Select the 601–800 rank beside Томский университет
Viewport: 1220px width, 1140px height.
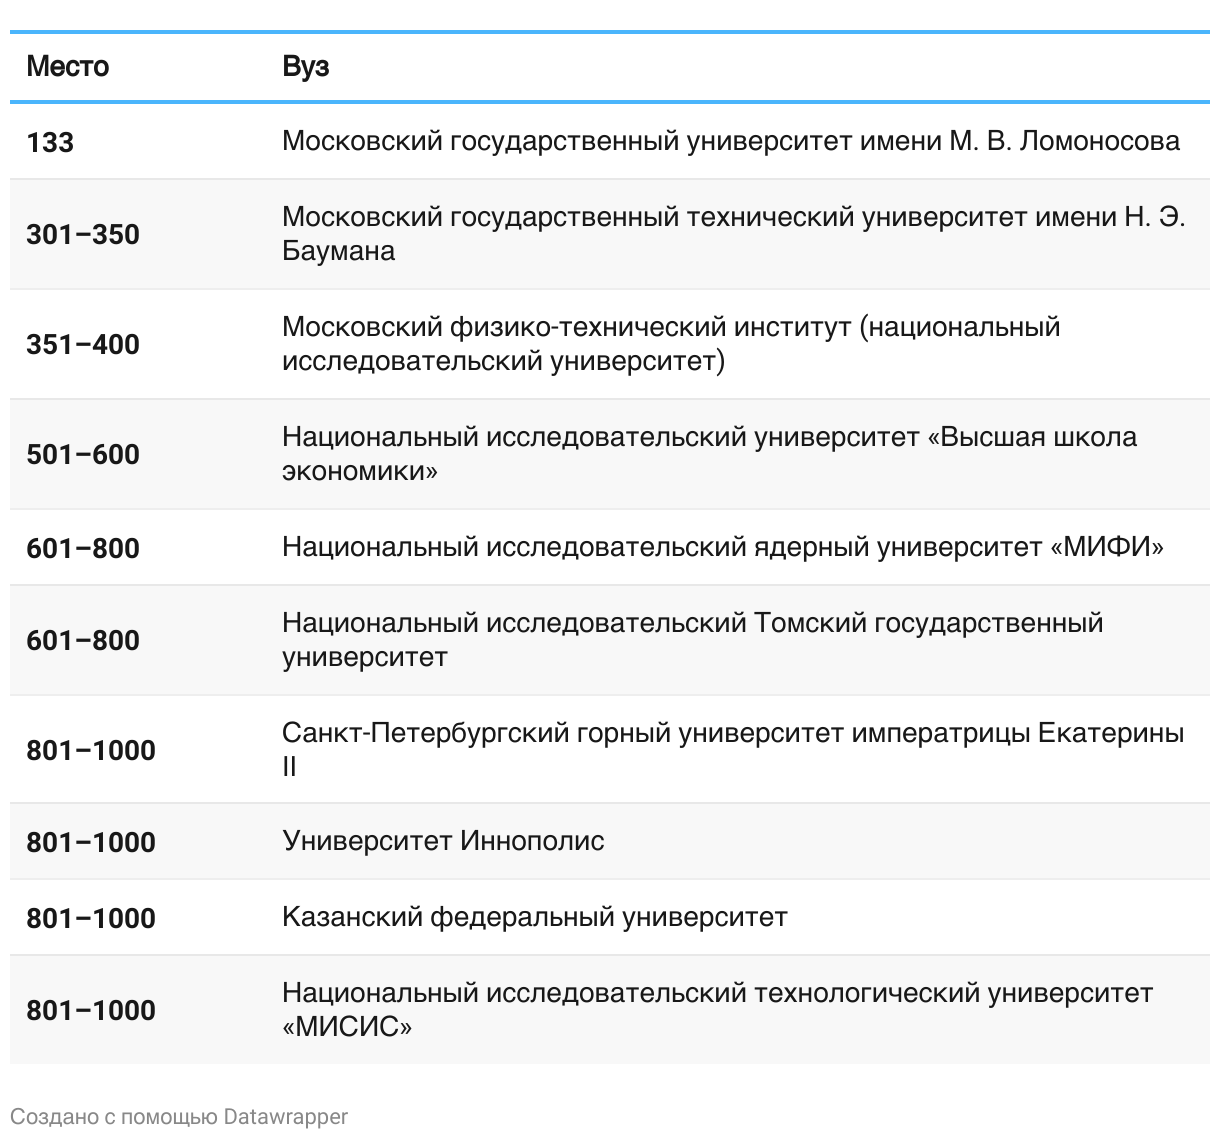tap(83, 640)
